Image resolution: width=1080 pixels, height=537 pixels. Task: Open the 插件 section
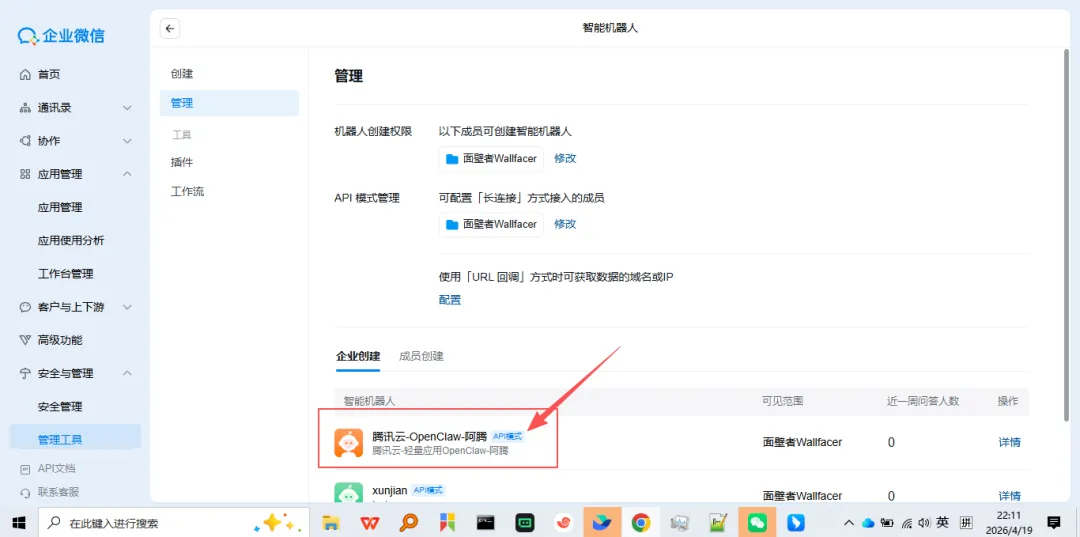(182, 162)
